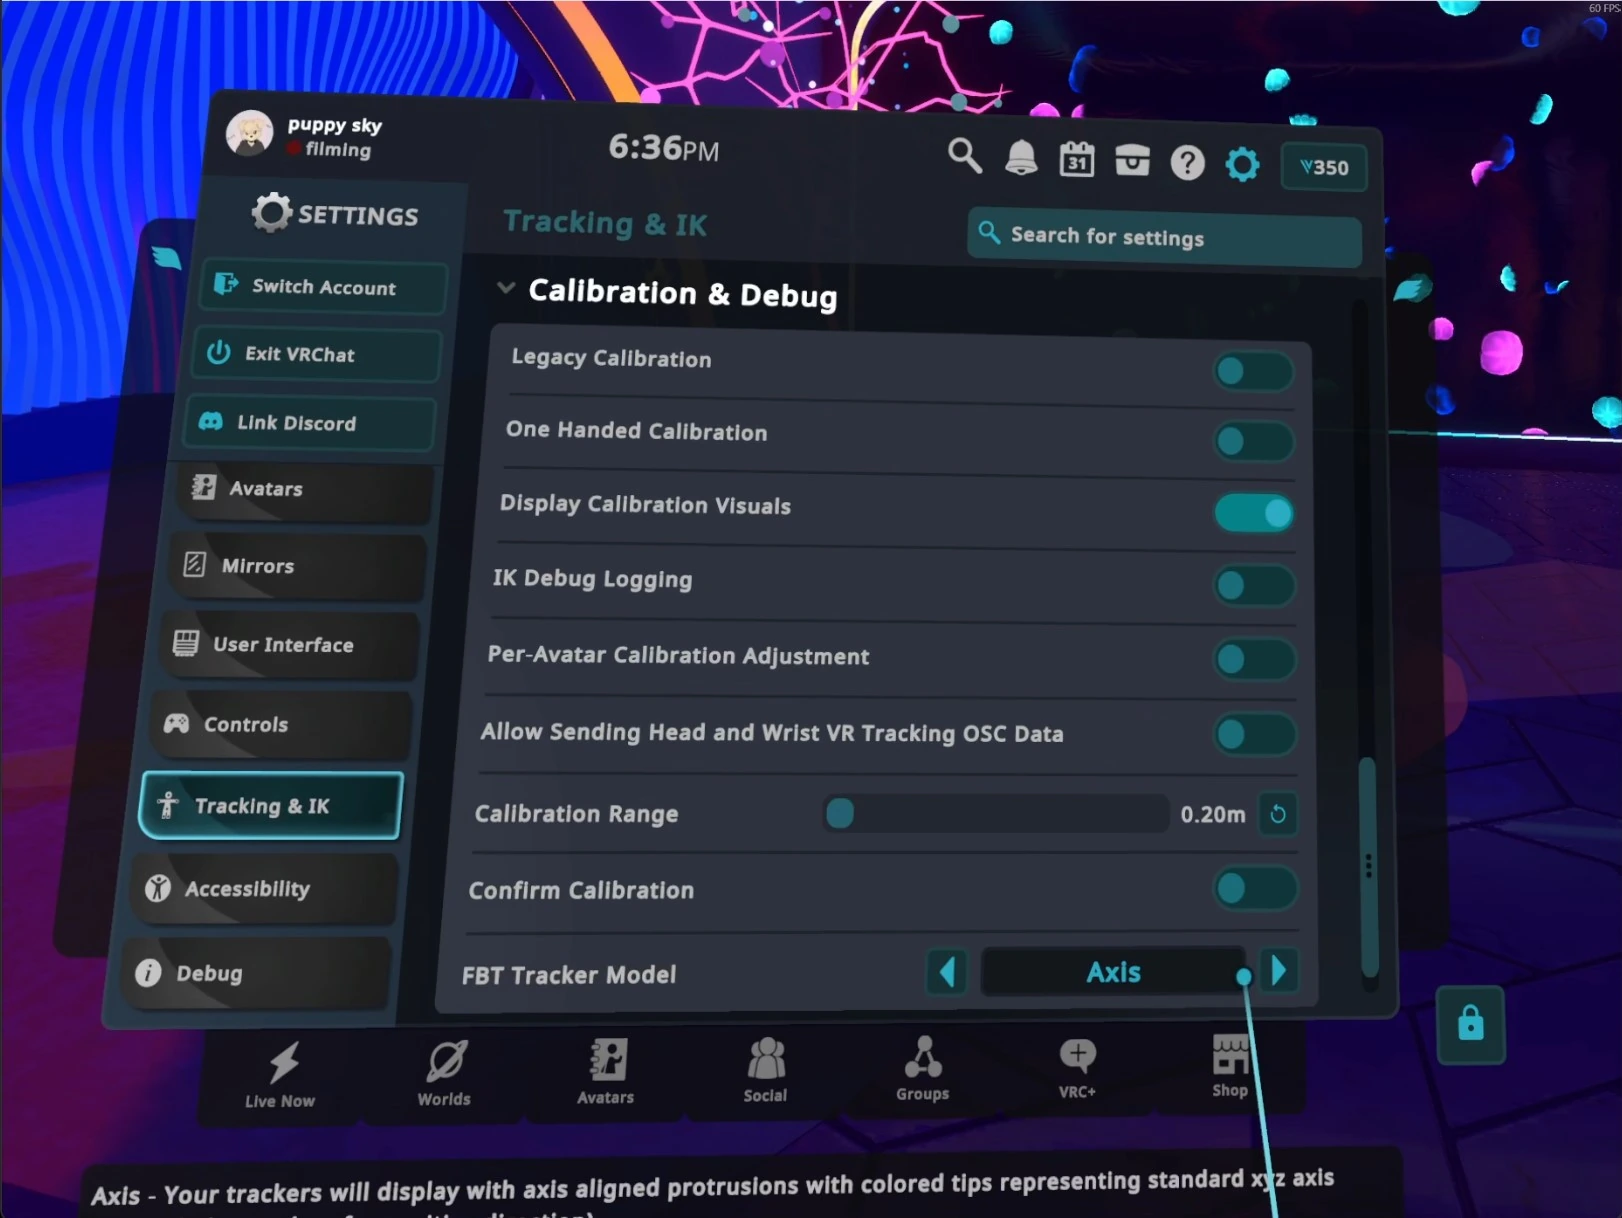Open the settings gear in the top bar
The height and width of the screenshot is (1218, 1622).
pos(1242,164)
